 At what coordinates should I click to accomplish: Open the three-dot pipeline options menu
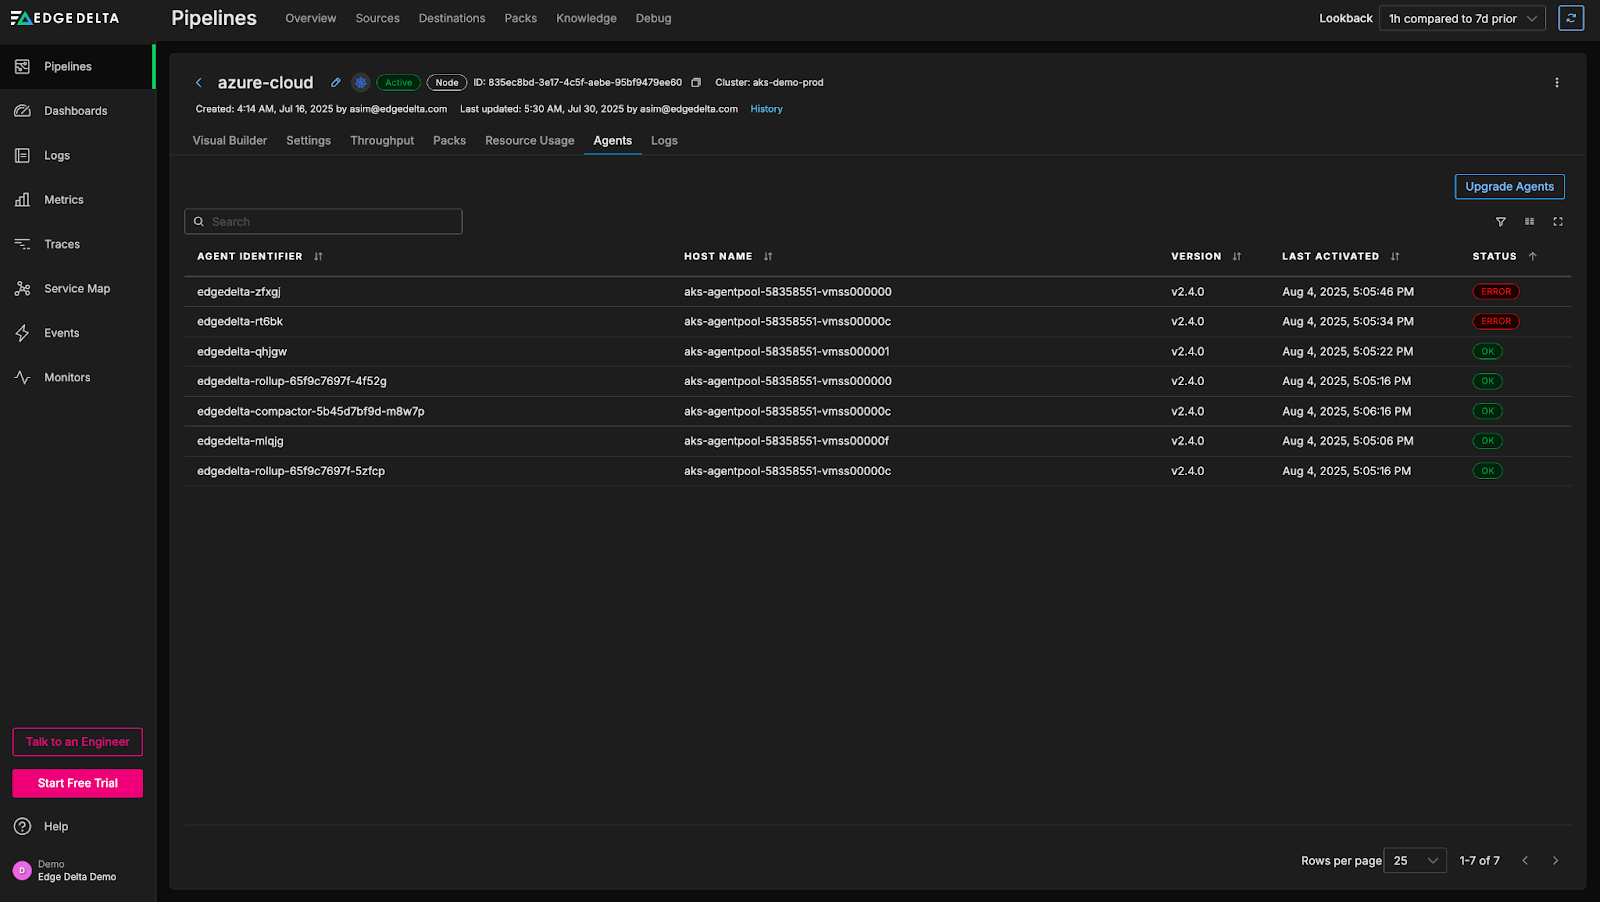(1556, 83)
